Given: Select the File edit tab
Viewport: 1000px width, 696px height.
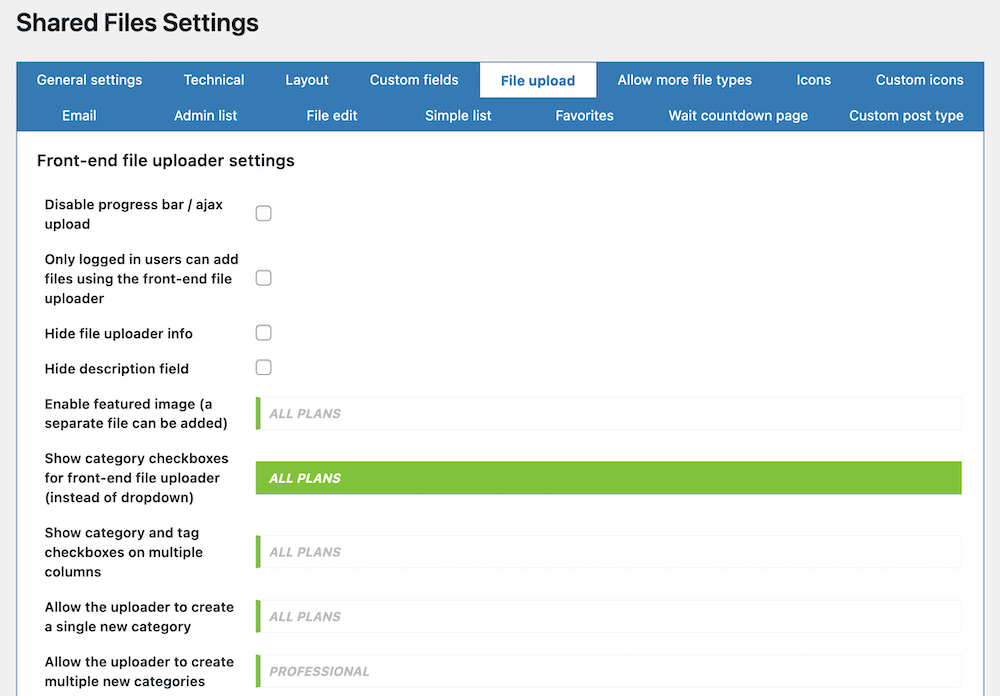Looking at the screenshot, I should pyautogui.click(x=332, y=115).
